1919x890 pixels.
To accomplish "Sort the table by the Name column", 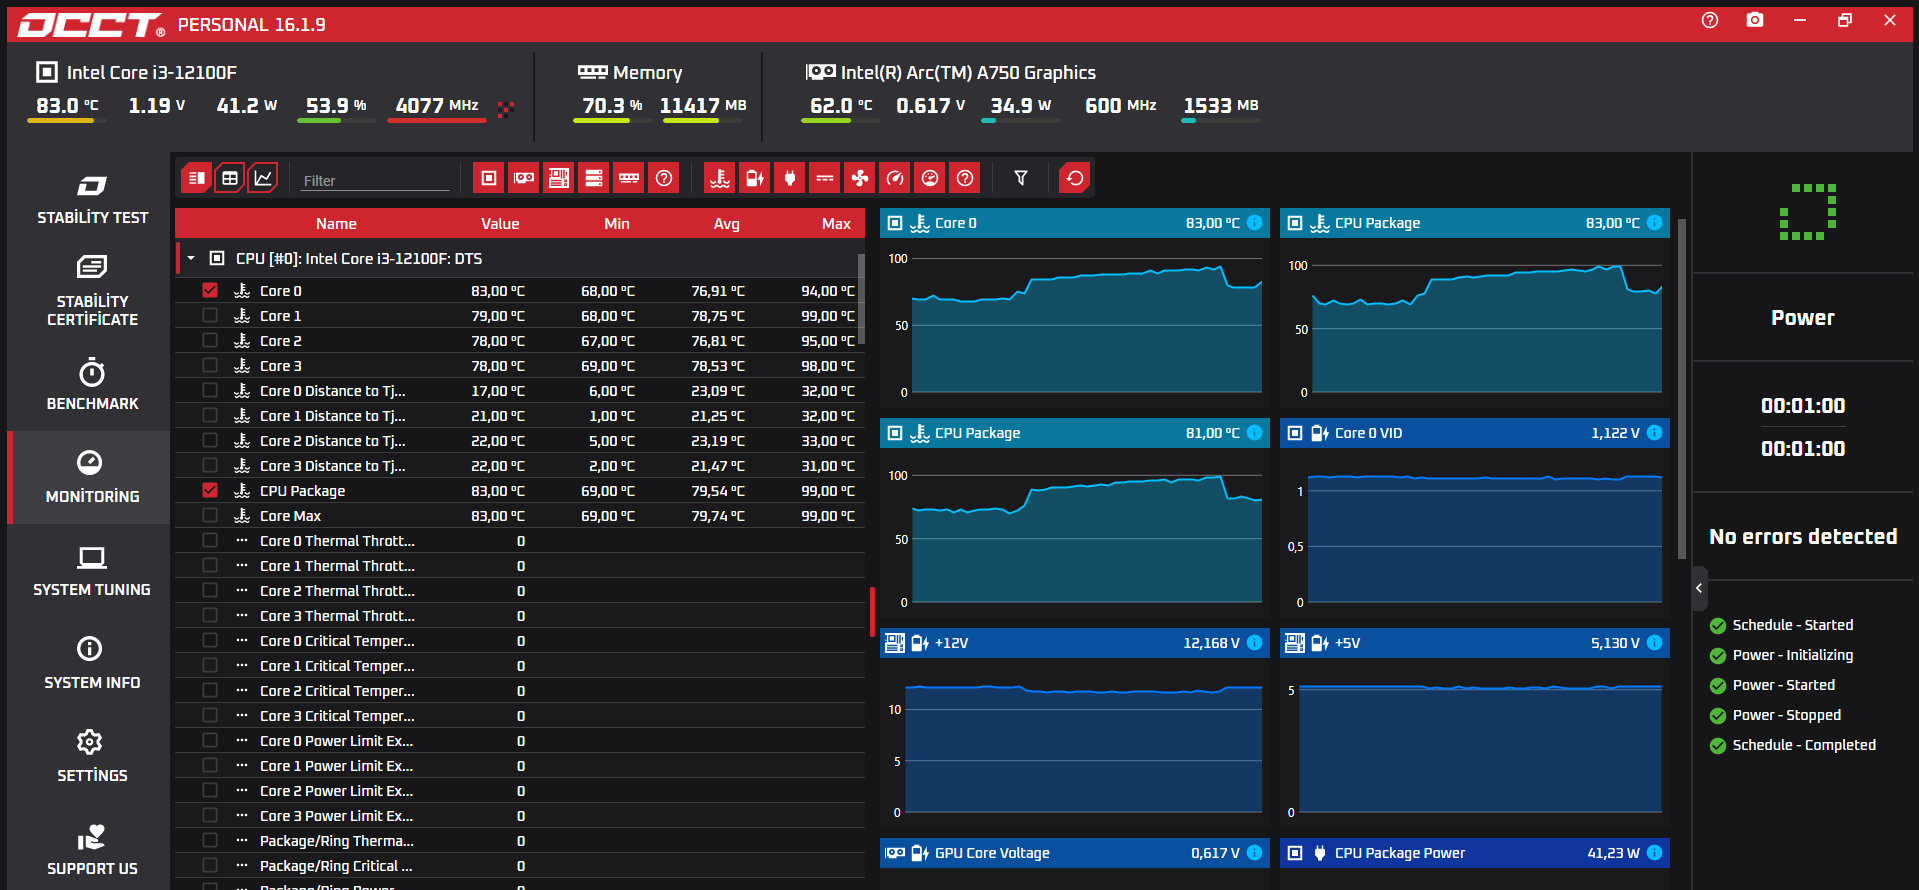I will 336,224.
